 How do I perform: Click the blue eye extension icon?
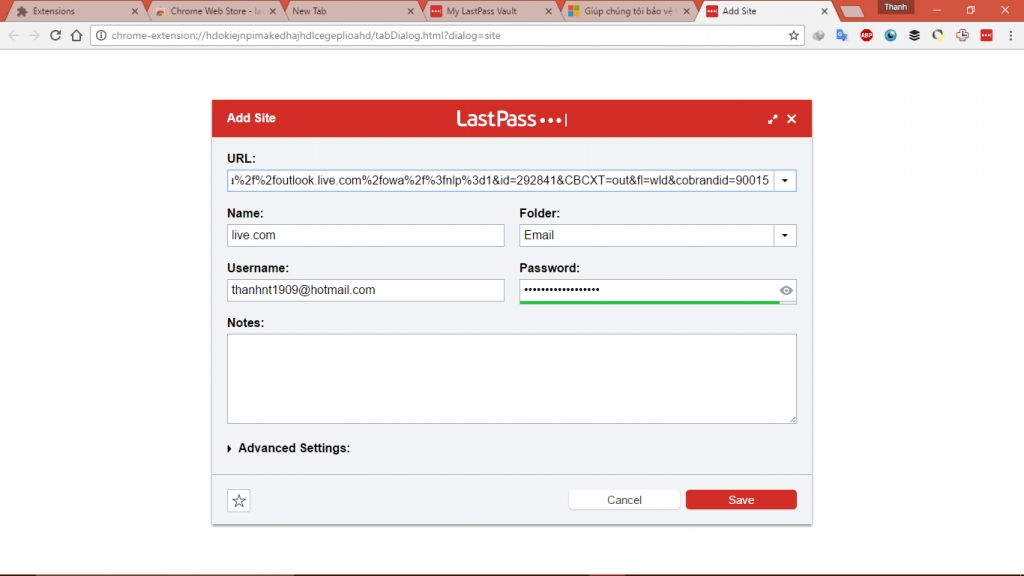click(x=891, y=35)
